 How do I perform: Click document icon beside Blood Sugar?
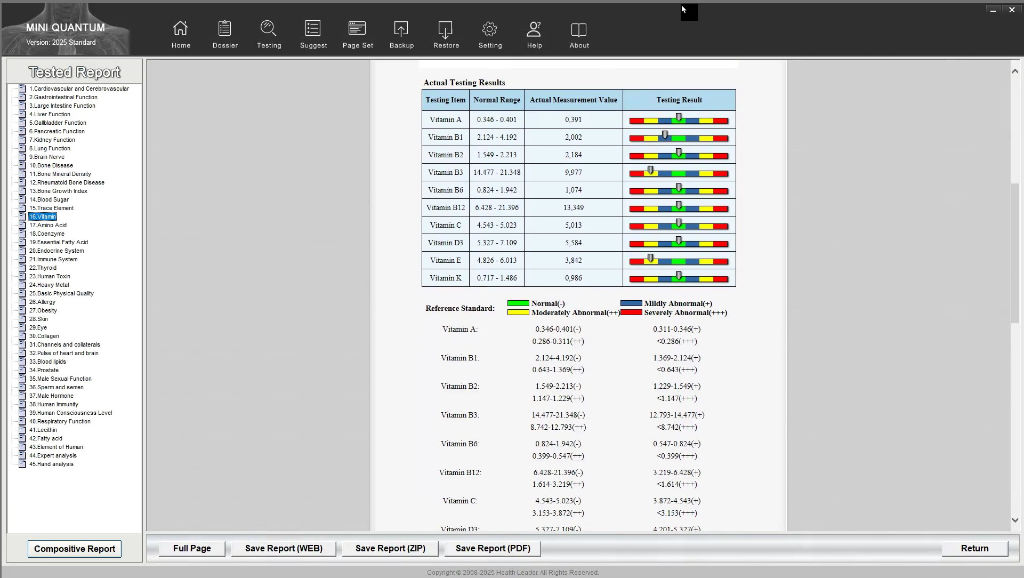coord(22,199)
